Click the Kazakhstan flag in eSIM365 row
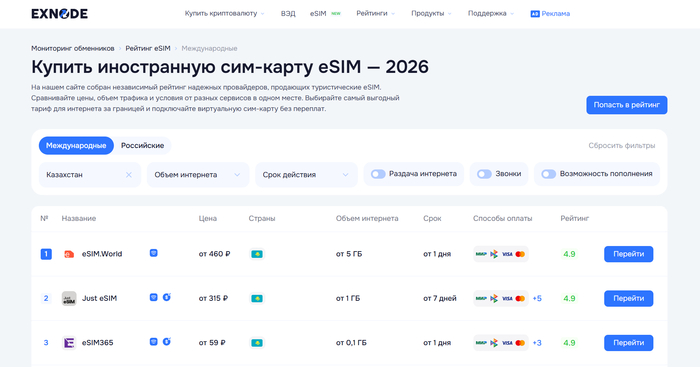The image size is (700, 367). [x=257, y=343]
